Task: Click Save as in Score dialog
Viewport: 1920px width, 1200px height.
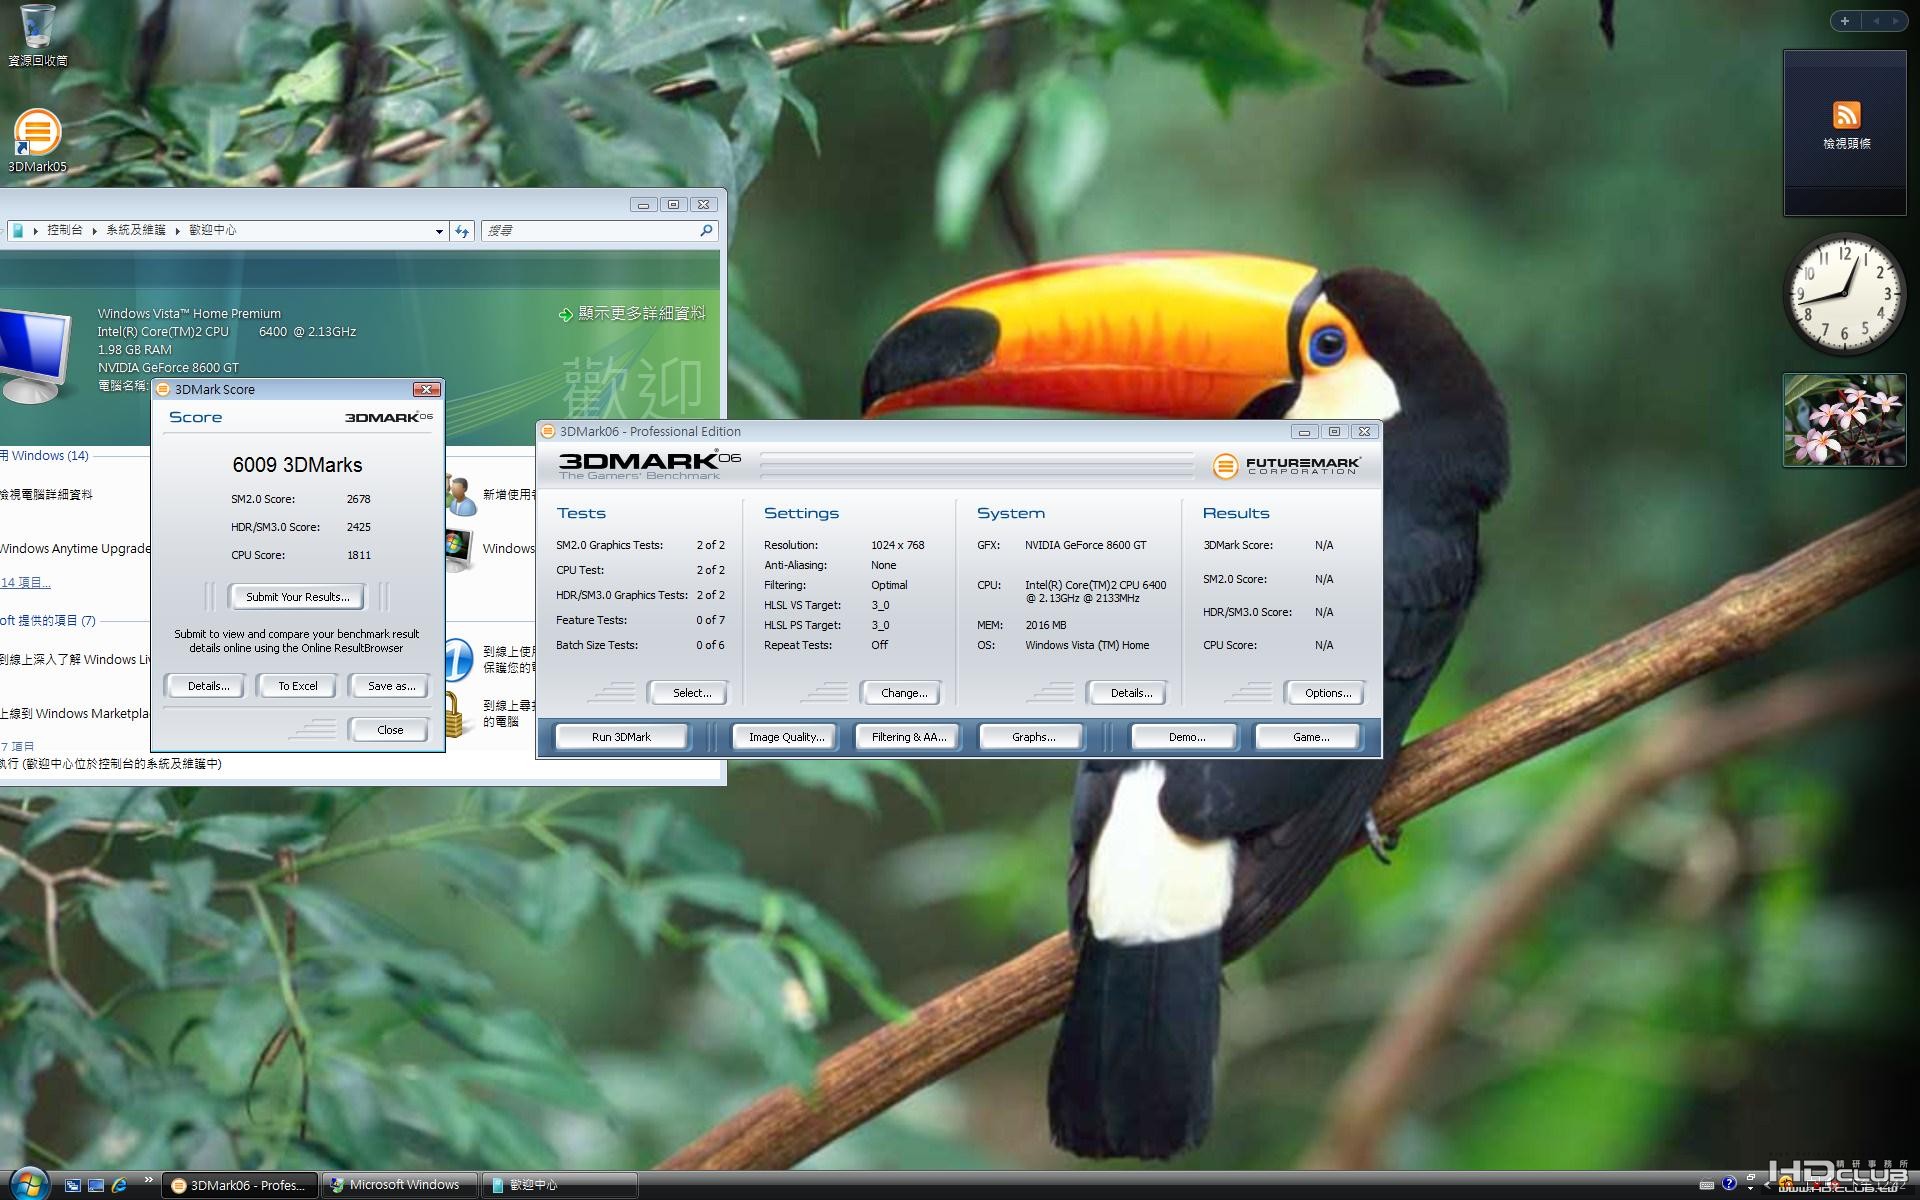Action: point(391,686)
